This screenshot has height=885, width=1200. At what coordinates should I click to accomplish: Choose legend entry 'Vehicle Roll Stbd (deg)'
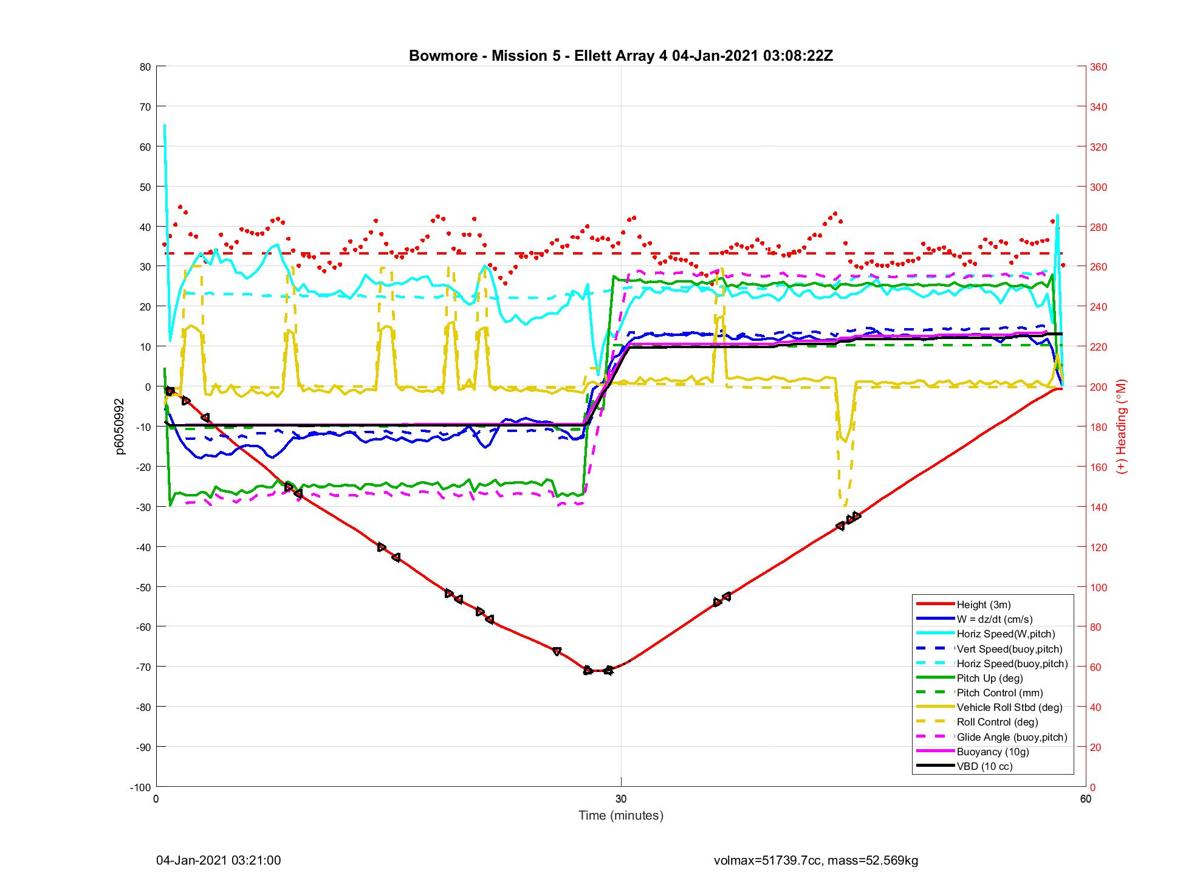click(x=1010, y=707)
